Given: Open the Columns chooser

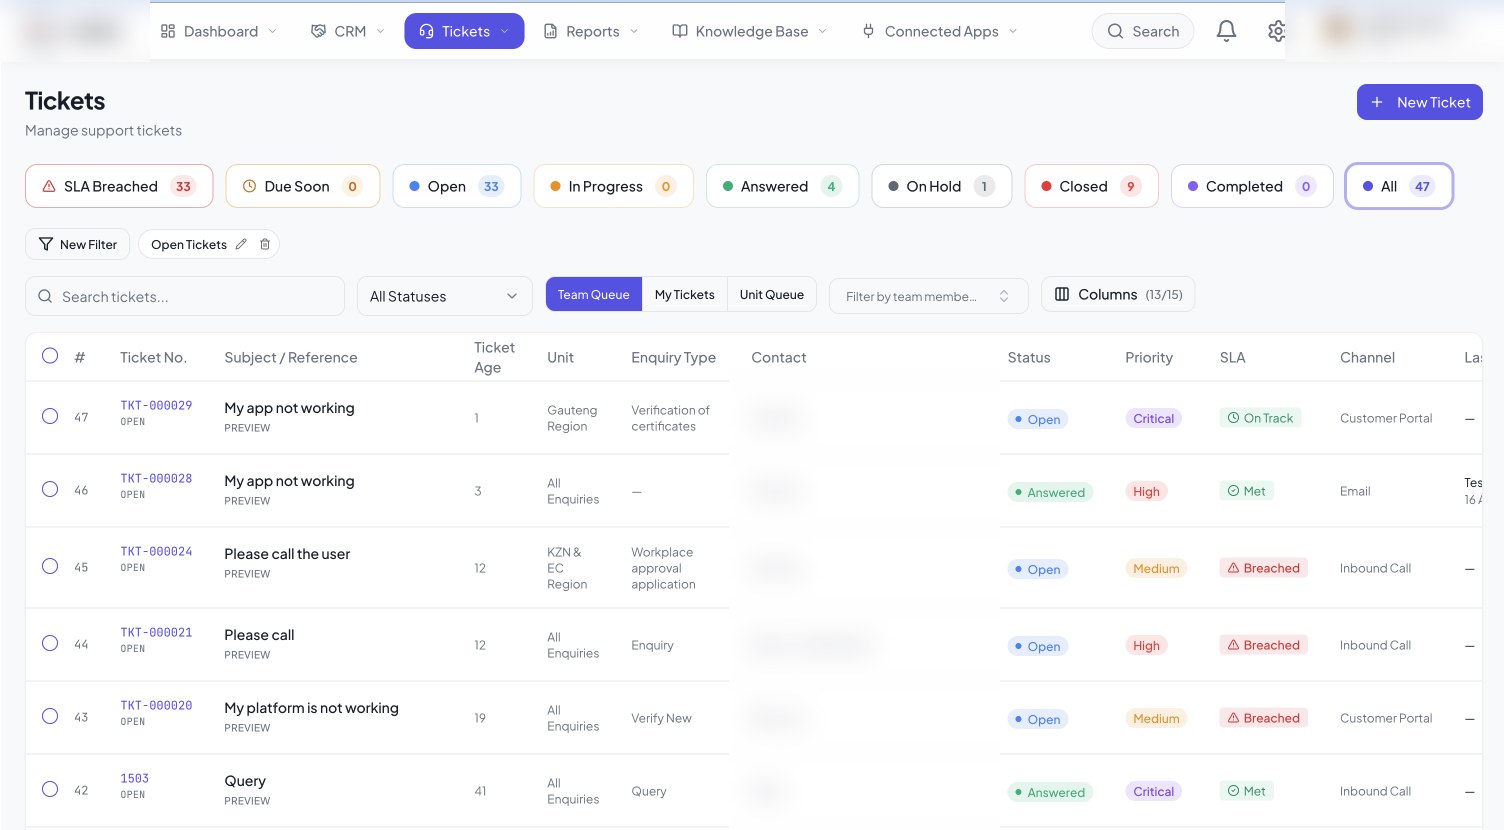Looking at the screenshot, I should (x=1119, y=294).
